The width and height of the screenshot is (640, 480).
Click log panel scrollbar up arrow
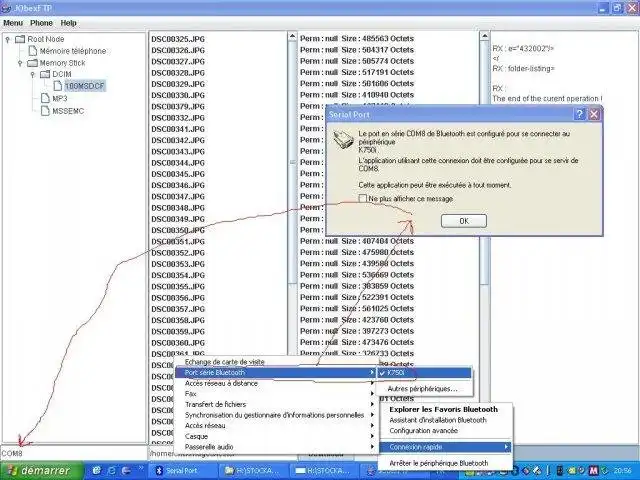[484, 36]
